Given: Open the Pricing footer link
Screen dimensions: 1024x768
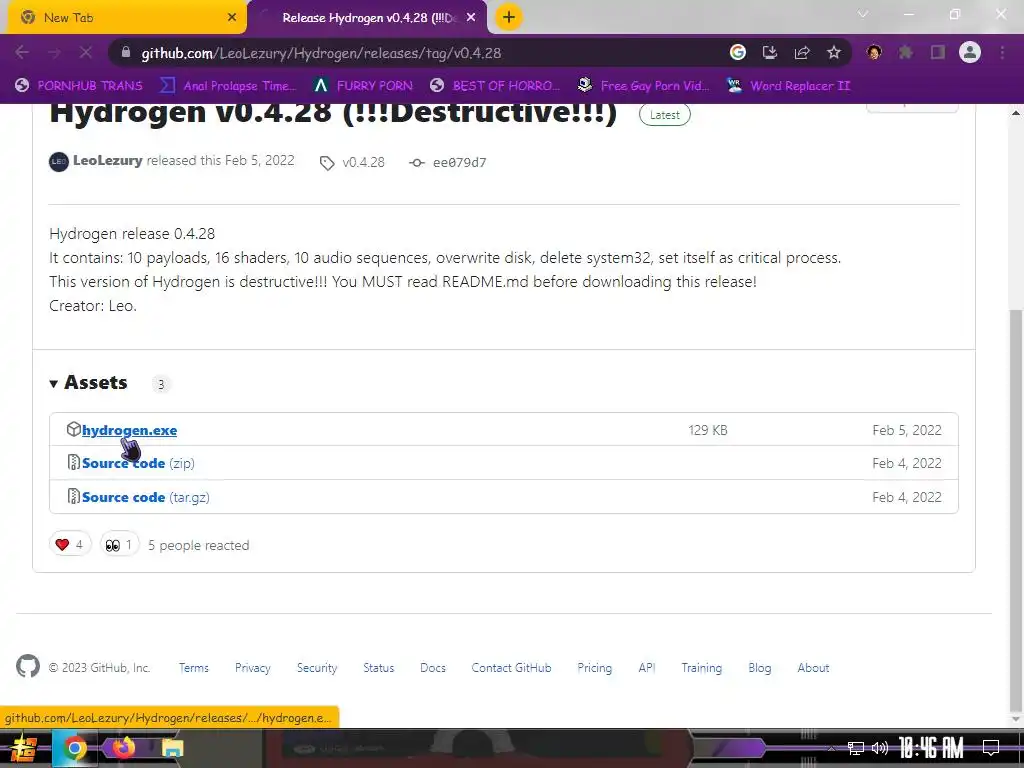Looking at the screenshot, I should 595,667.
